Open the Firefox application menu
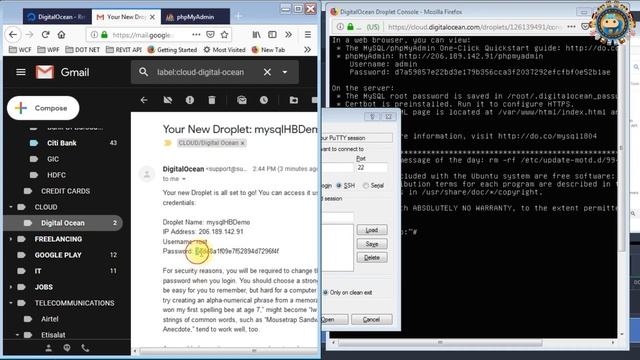The height and width of the screenshot is (360, 640). coord(308,35)
